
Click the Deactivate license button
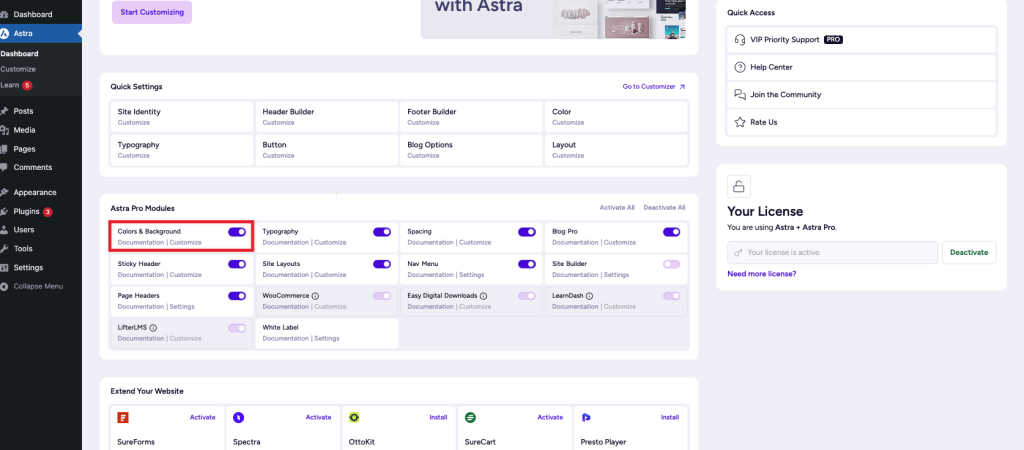[968, 252]
